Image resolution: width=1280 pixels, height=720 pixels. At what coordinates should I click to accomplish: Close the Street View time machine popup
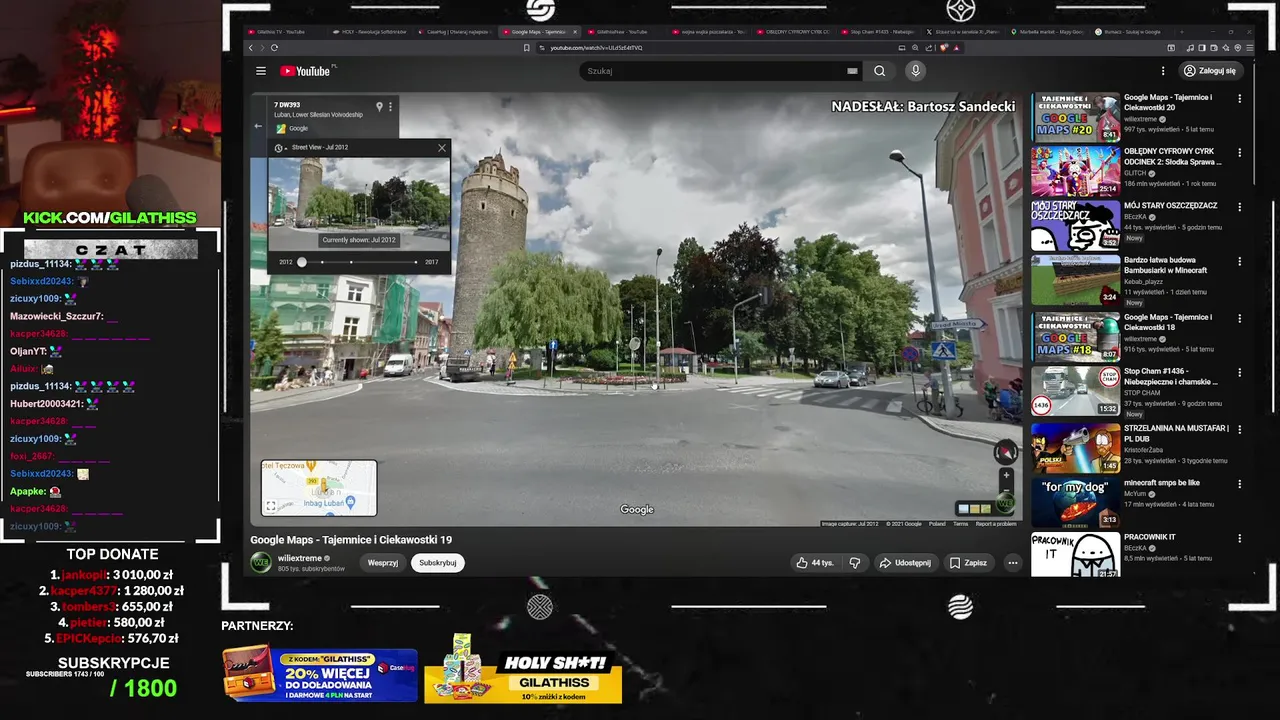pos(442,148)
